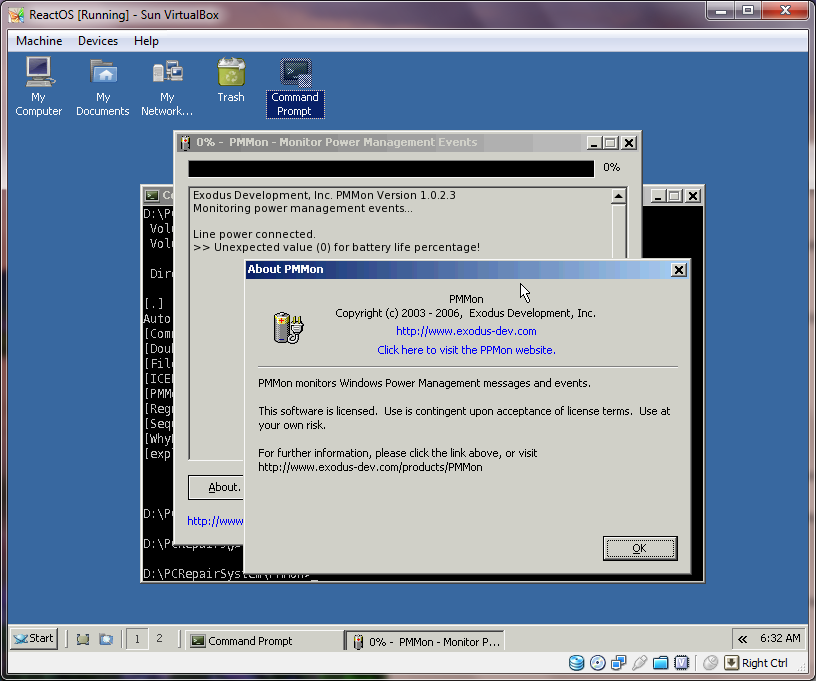Open the VirtualBox Help menu
This screenshot has height=681, width=816.
(146, 41)
